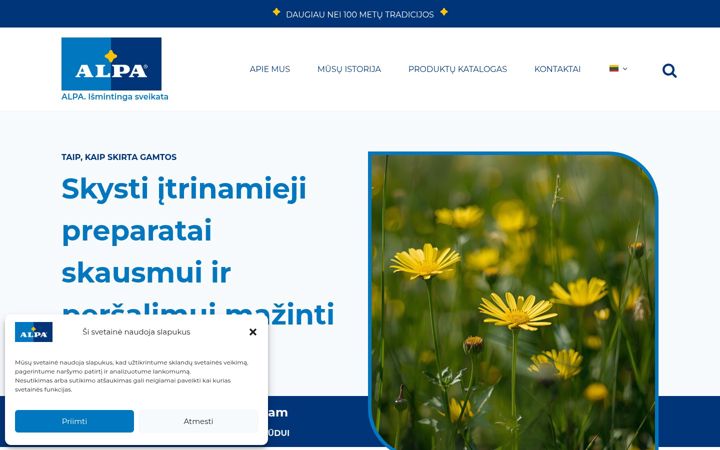Click the small ALPA logo in cookie popup
Image resolution: width=720 pixels, height=450 pixels.
click(34, 332)
